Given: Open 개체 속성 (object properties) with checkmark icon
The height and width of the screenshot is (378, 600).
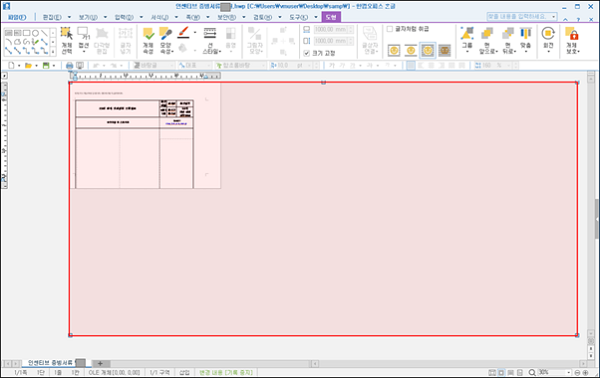Looking at the screenshot, I should click(x=148, y=40).
